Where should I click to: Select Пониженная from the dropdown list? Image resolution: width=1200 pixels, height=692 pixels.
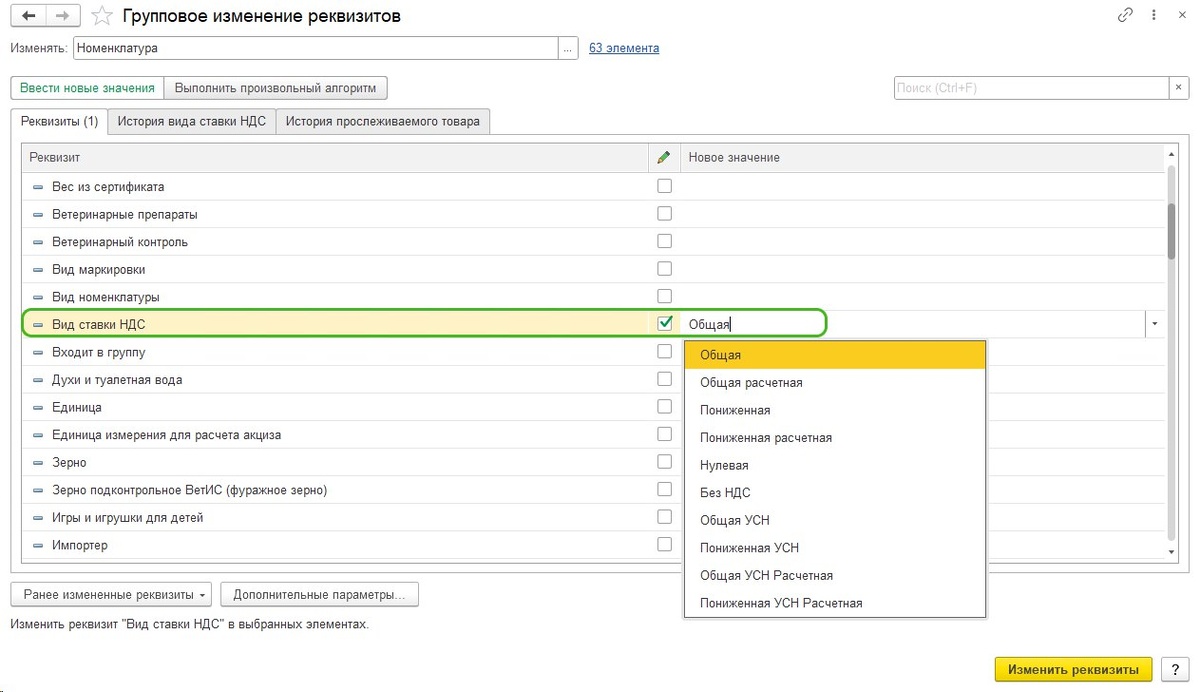pos(735,410)
